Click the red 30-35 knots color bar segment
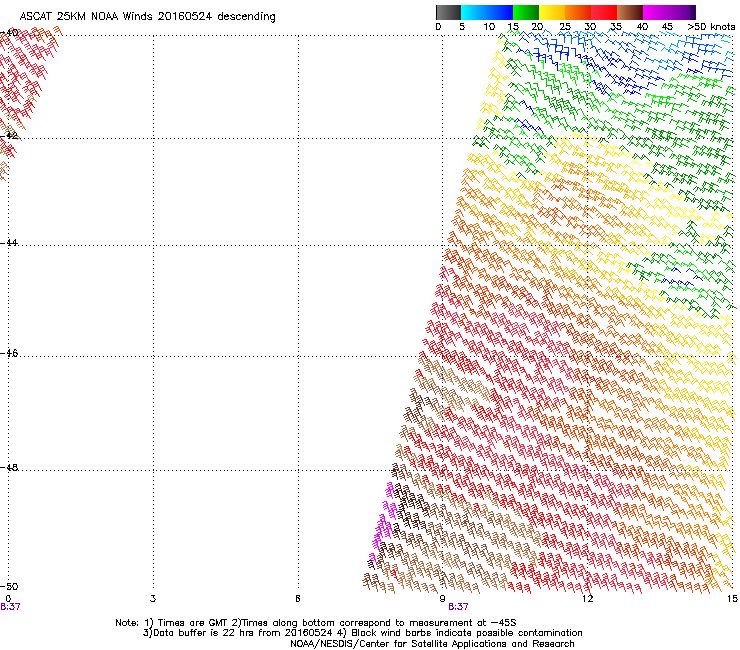 [604, 12]
